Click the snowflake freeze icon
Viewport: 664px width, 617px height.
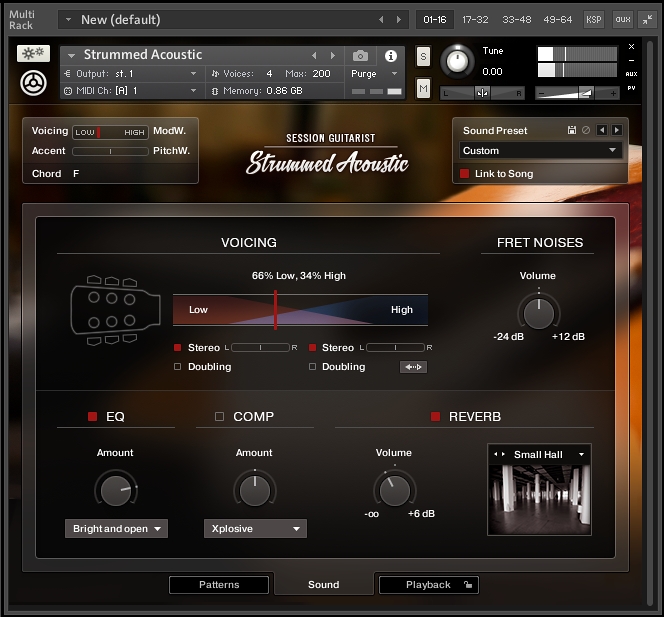33,53
